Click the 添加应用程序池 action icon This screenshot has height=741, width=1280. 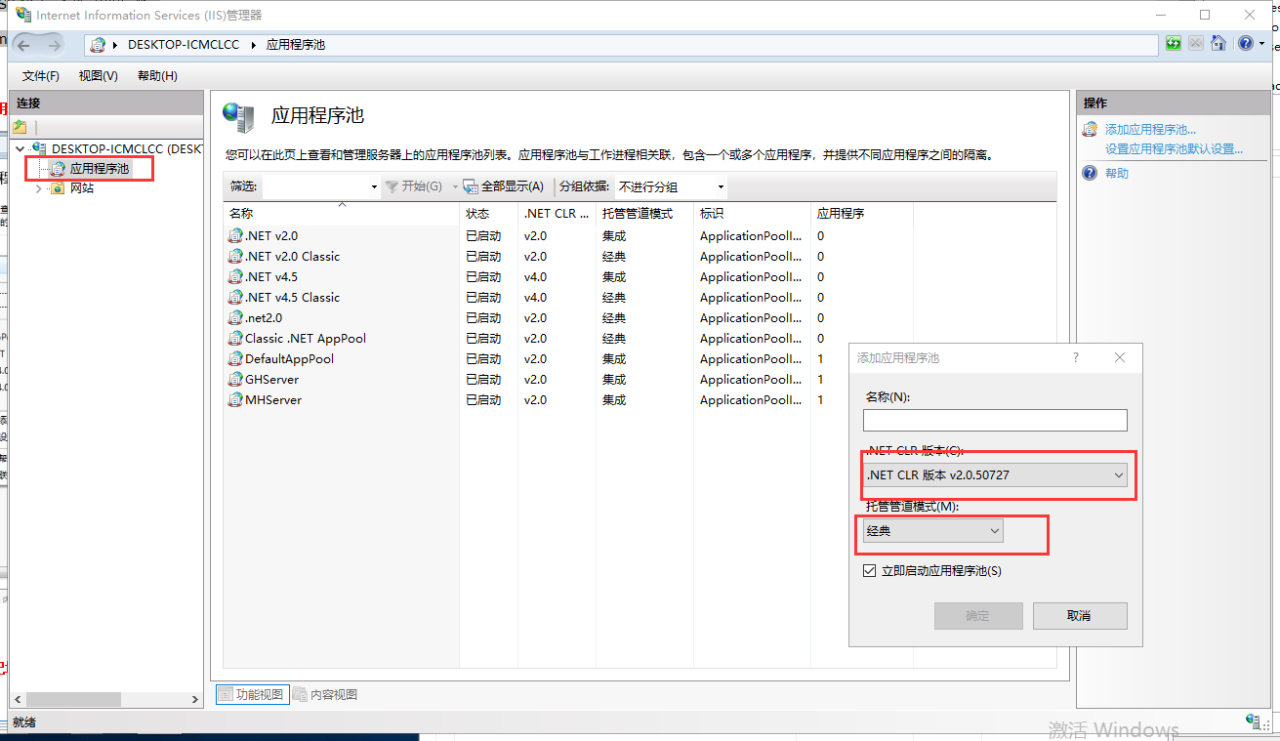(x=1090, y=129)
